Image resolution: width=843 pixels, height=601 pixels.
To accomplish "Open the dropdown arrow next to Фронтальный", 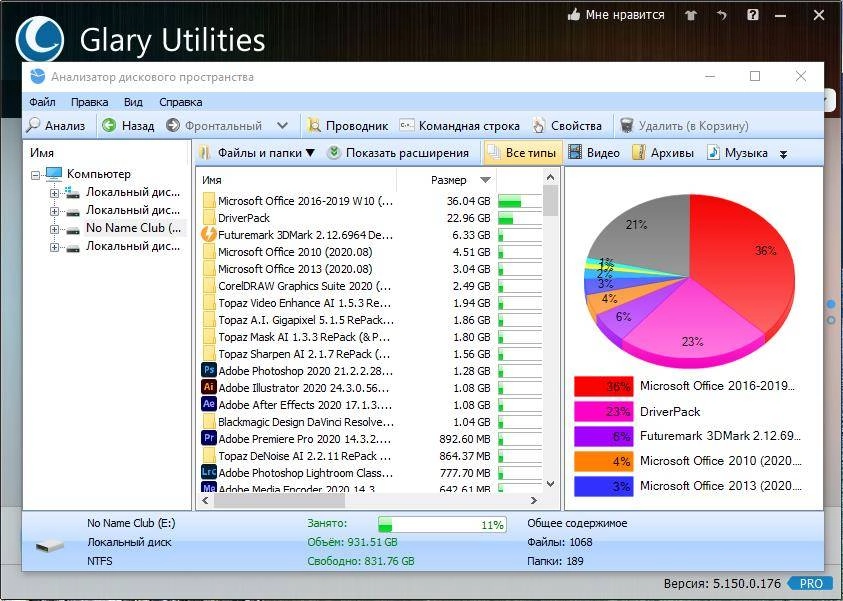I will tap(282, 125).
